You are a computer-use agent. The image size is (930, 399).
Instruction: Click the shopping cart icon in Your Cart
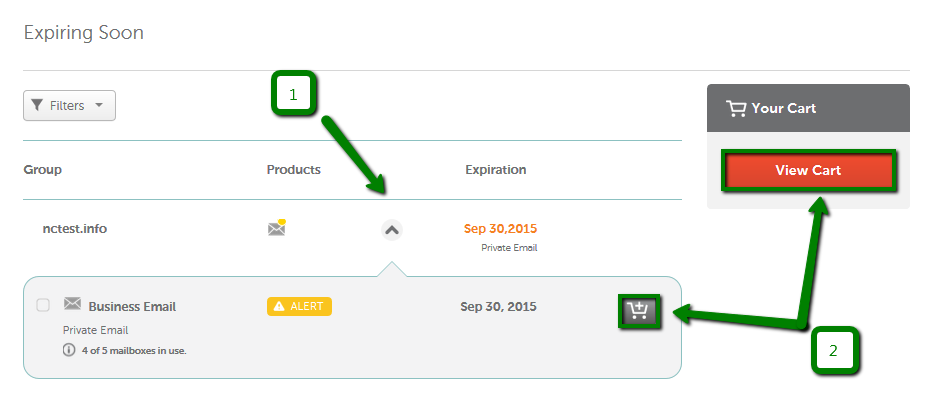coord(736,108)
